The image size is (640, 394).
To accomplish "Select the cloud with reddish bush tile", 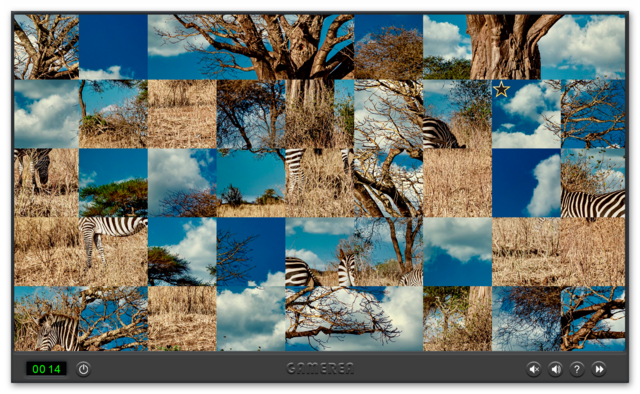I will pyautogui.click(x=182, y=183).
